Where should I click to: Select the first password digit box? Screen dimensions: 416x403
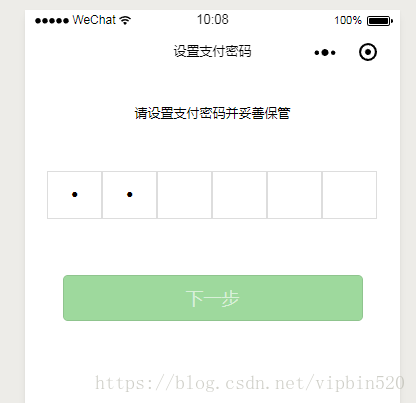coord(74,195)
